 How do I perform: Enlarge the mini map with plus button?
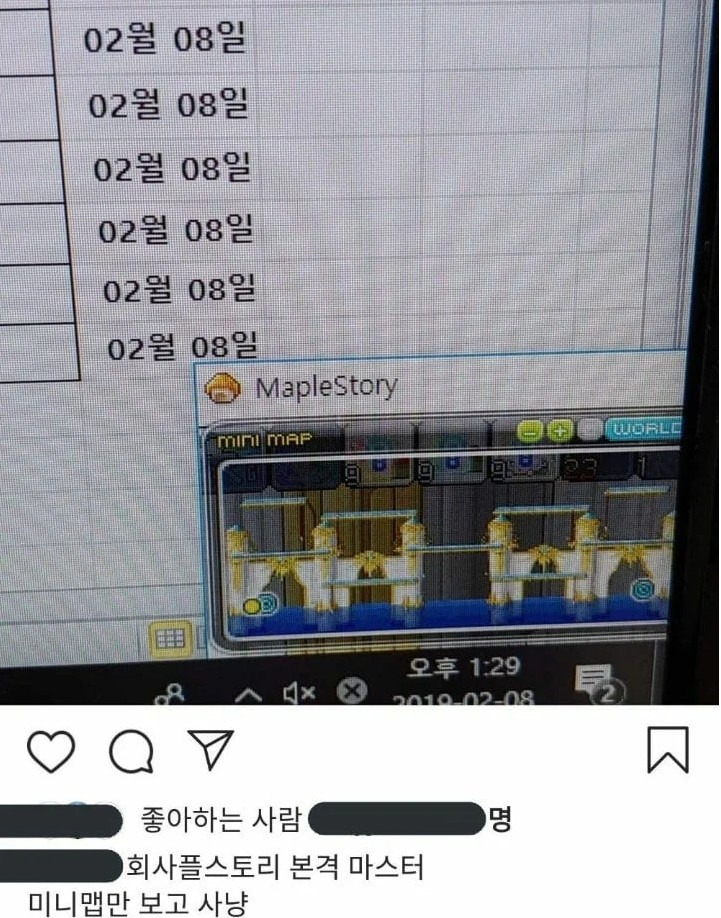tap(559, 431)
